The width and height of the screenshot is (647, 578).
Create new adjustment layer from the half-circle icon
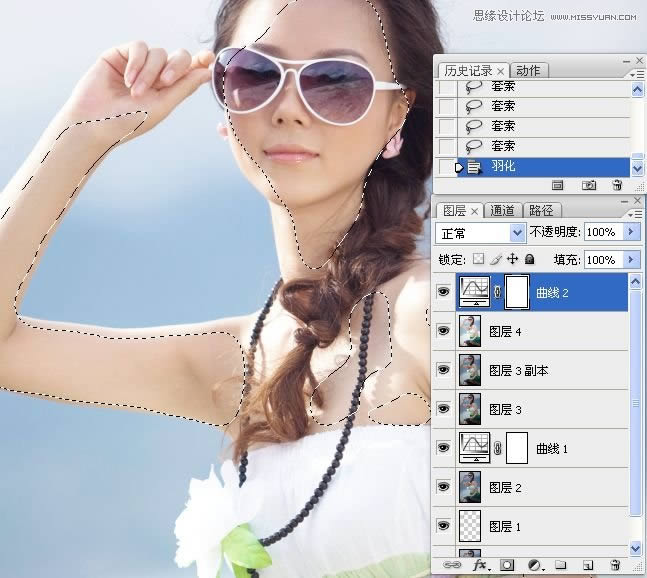[x=533, y=567]
